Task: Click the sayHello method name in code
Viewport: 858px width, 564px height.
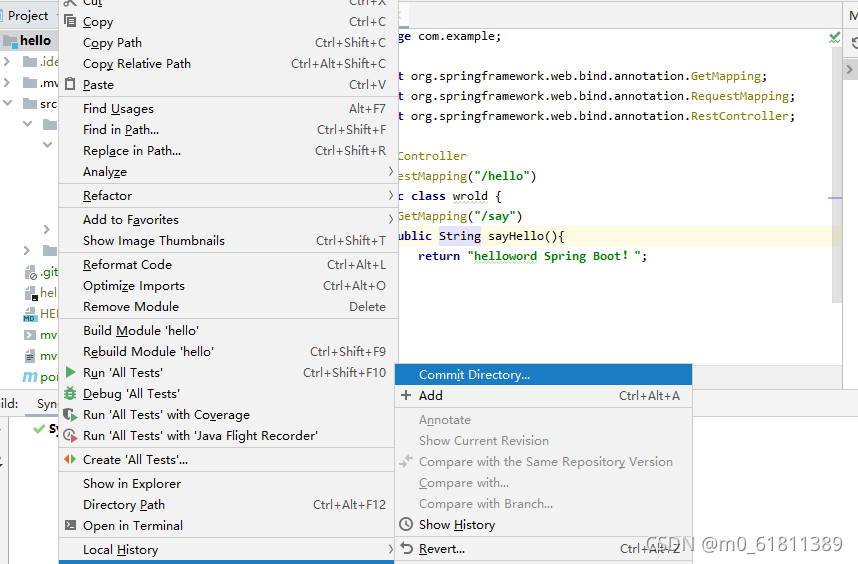Action: 516,236
